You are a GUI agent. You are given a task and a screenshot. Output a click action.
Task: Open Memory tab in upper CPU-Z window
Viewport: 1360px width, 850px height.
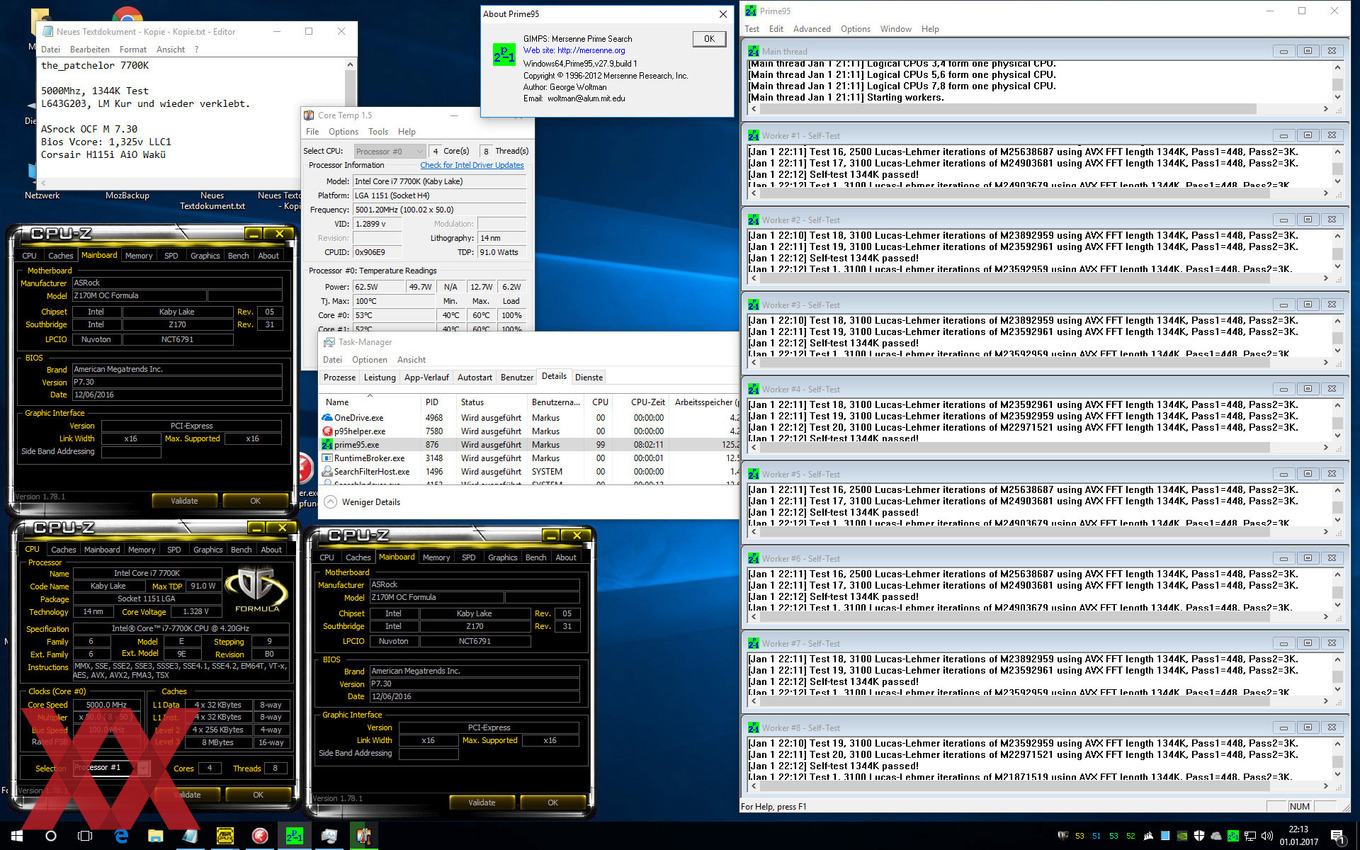(139, 255)
